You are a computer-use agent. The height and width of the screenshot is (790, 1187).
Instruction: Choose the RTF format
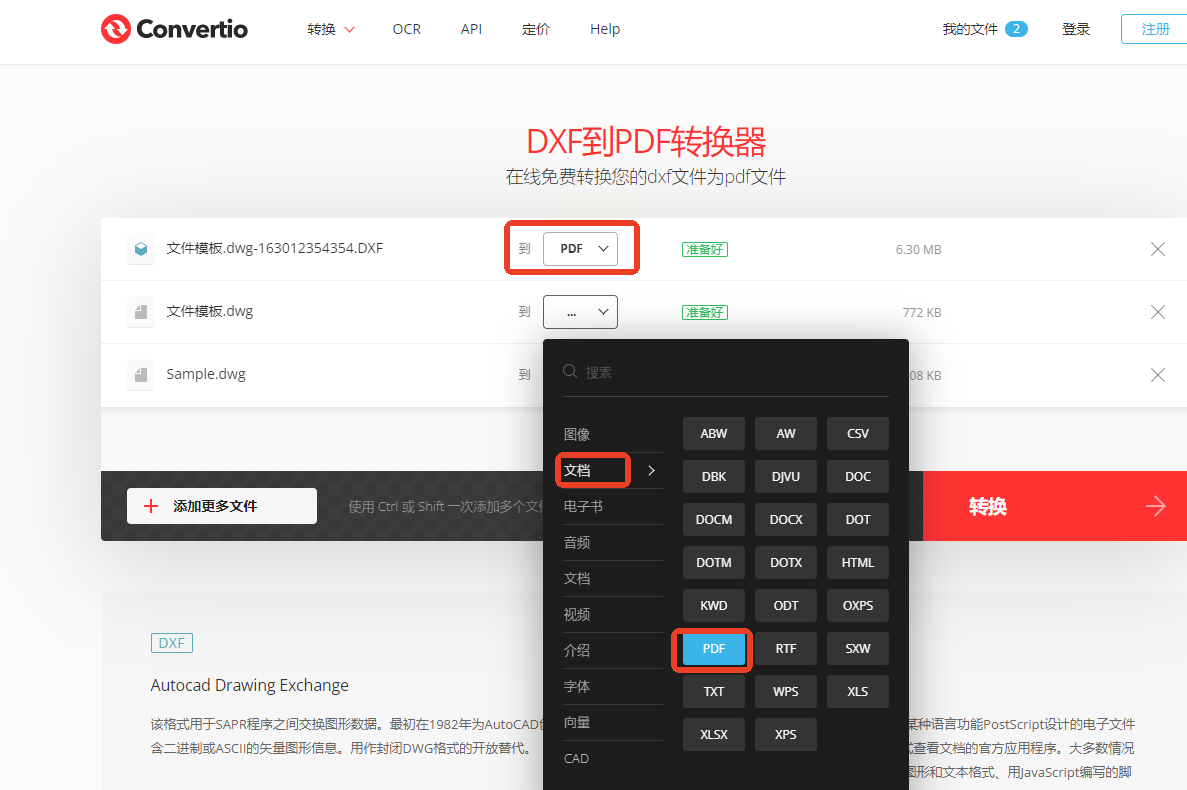(786, 648)
